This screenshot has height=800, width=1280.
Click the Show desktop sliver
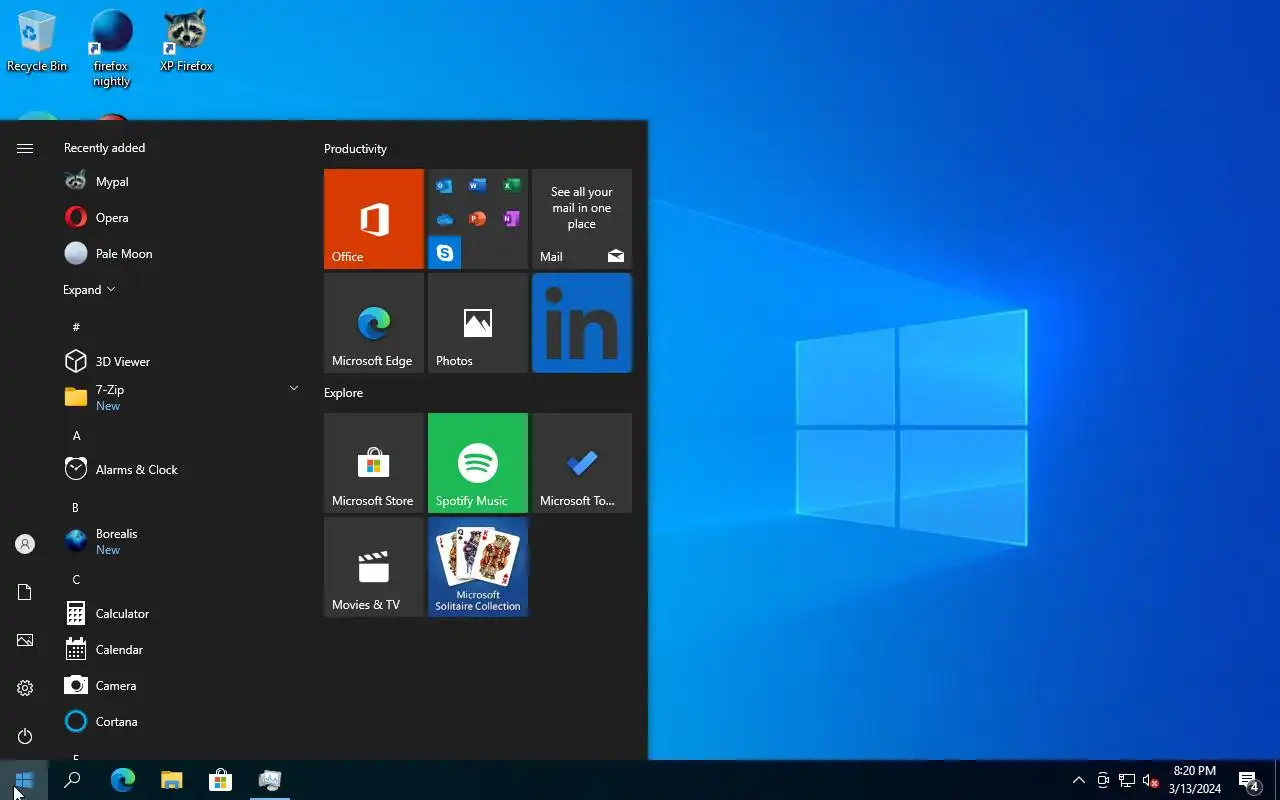click(x=1277, y=780)
